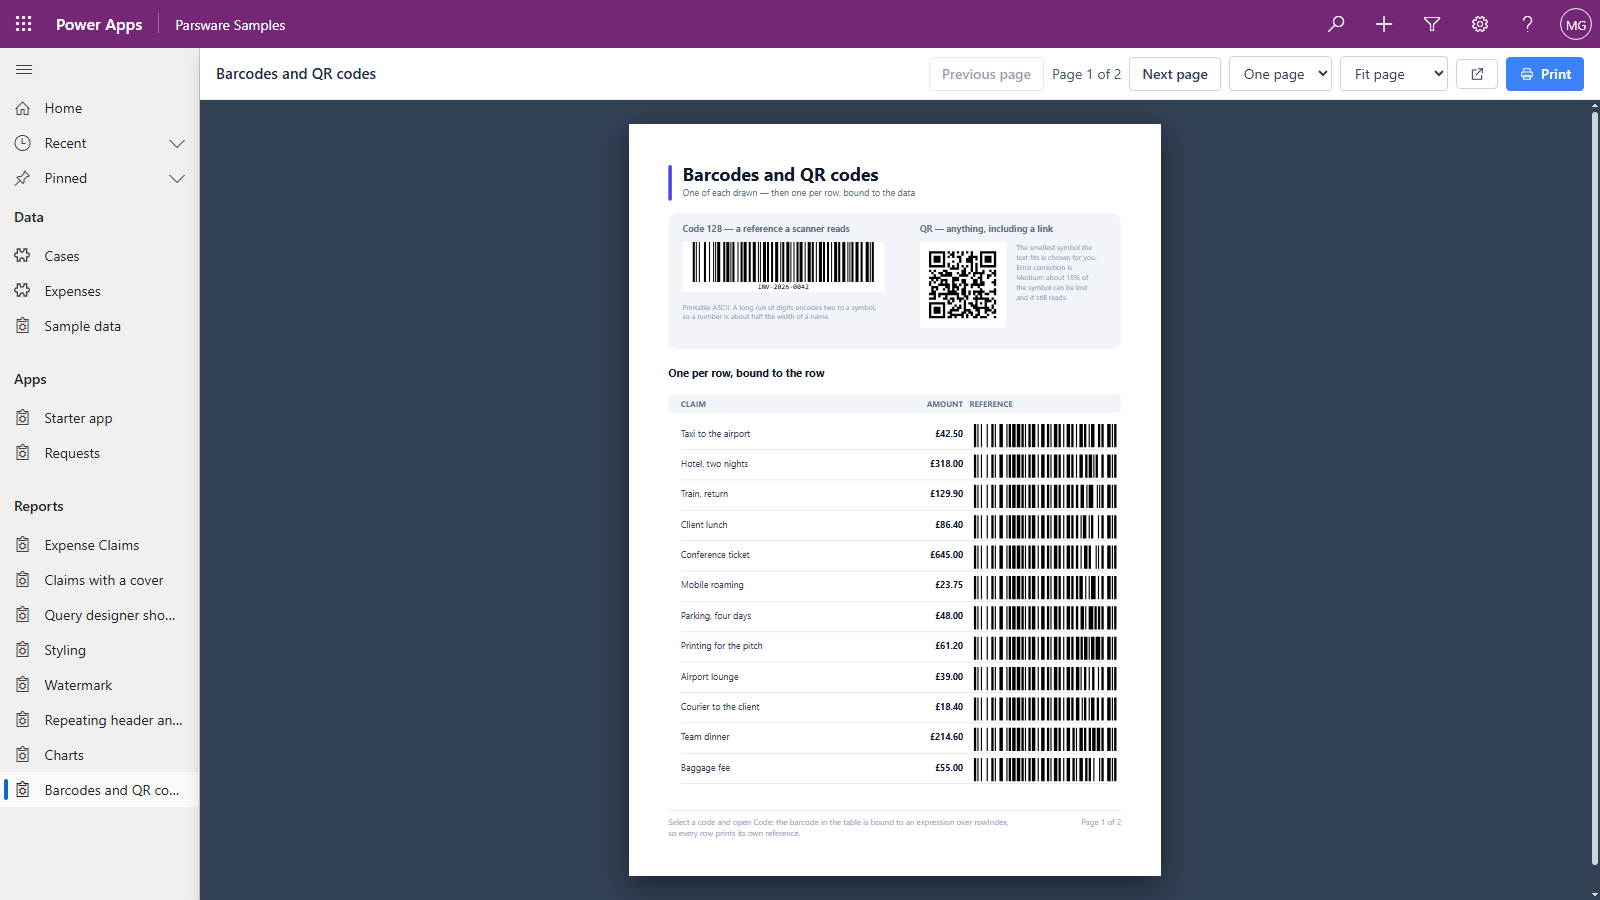This screenshot has height=900, width=1600.
Task: Click the 'Hotel, two nights' row text
Action: [x=714, y=464]
